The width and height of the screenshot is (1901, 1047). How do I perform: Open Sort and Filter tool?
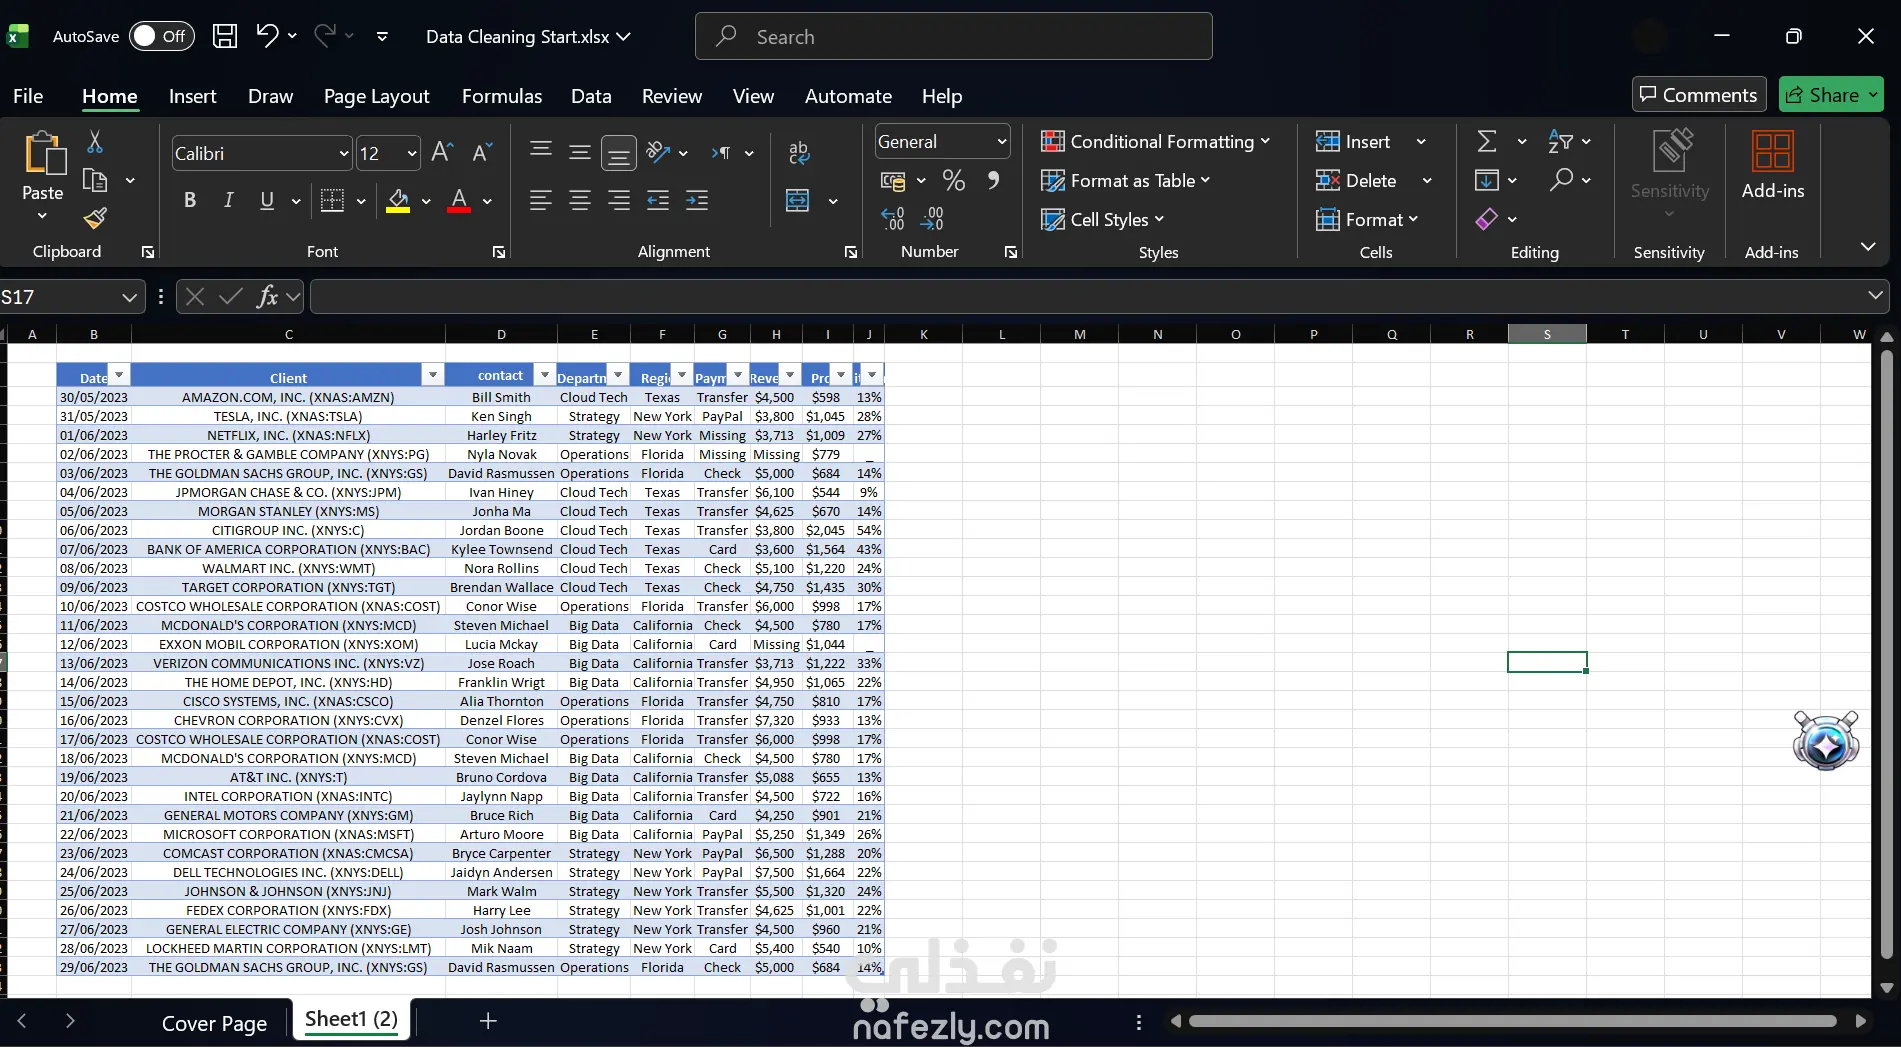(x=1560, y=141)
